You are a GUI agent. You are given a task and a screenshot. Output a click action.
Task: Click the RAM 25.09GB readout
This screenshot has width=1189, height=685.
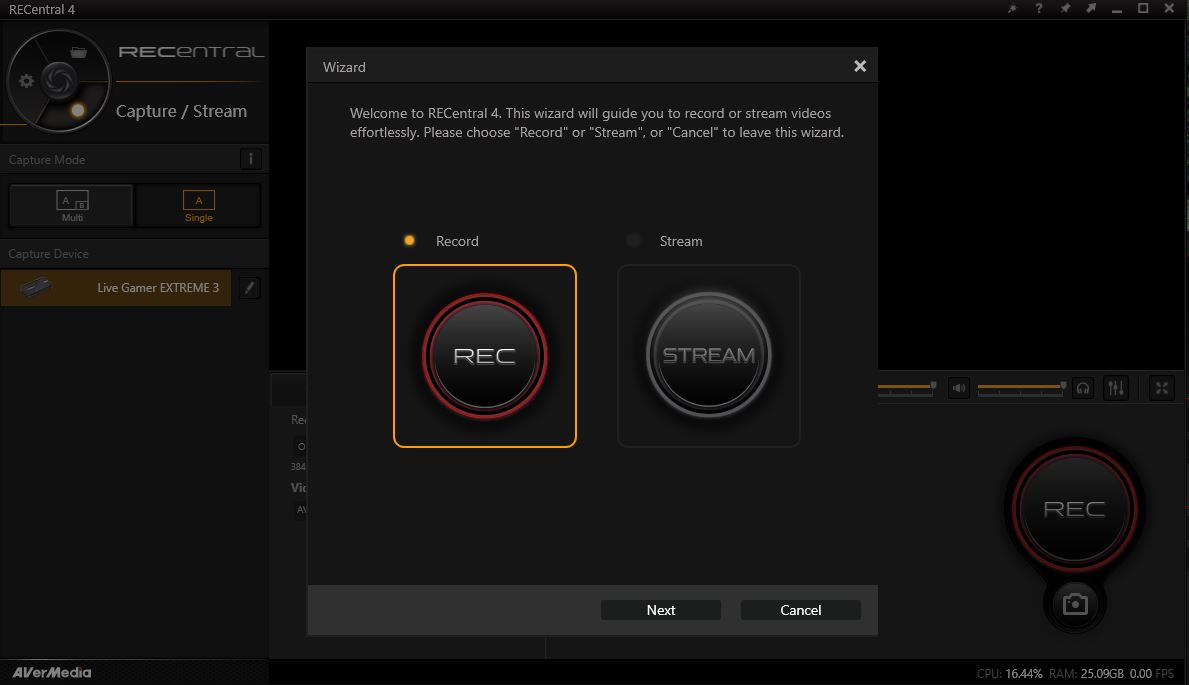pos(1087,674)
